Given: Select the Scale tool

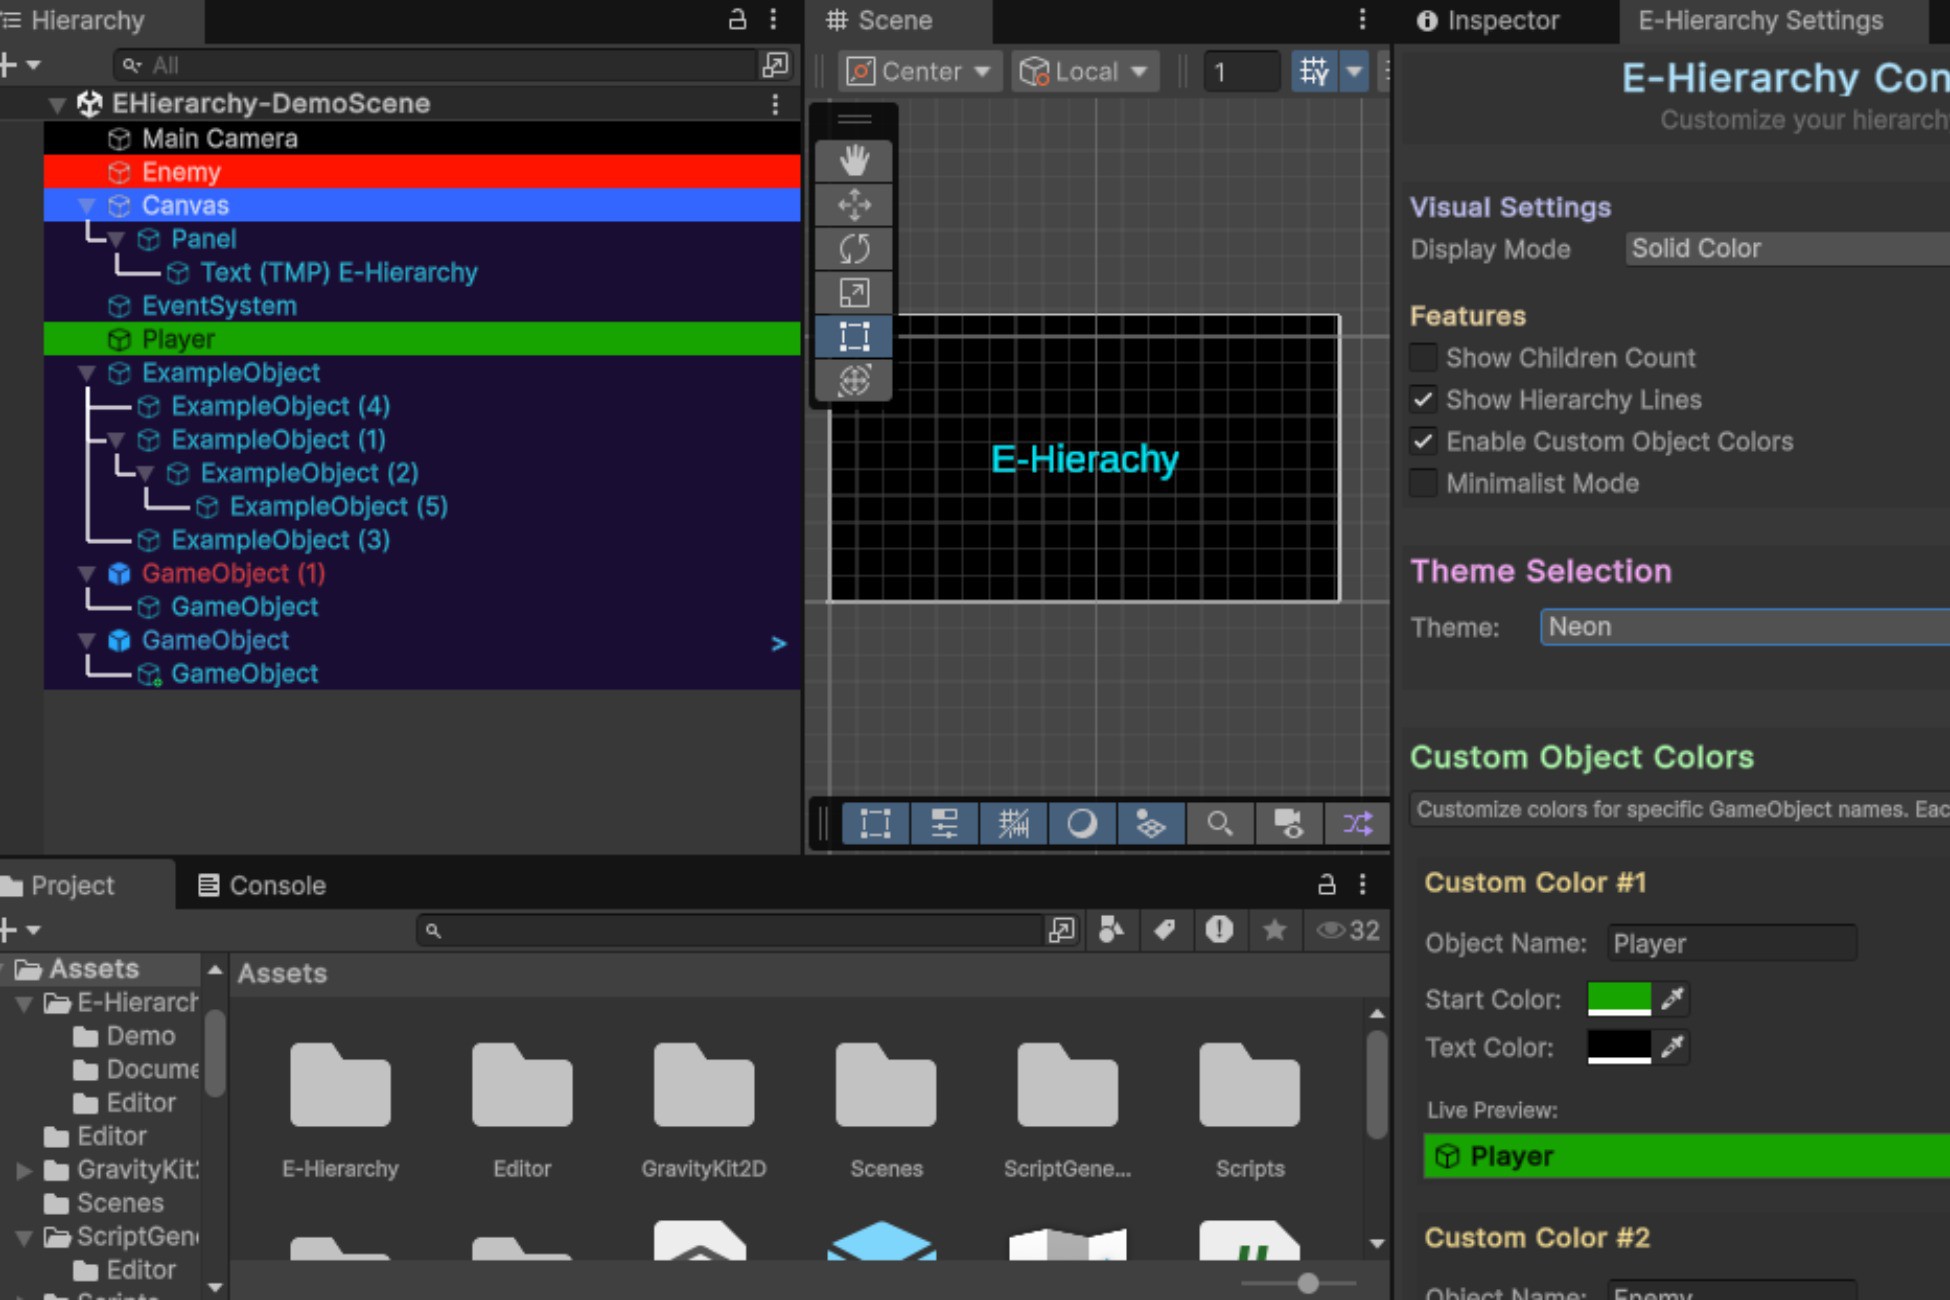Looking at the screenshot, I should pos(853,293).
